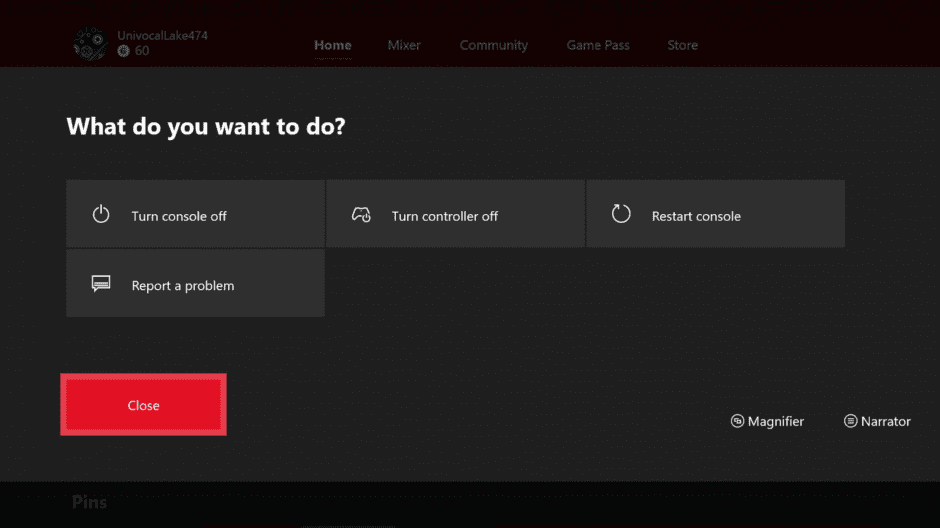Click the UnivocalLake474 gamertag
The image size is (940, 528).
(x=162, y=36)
